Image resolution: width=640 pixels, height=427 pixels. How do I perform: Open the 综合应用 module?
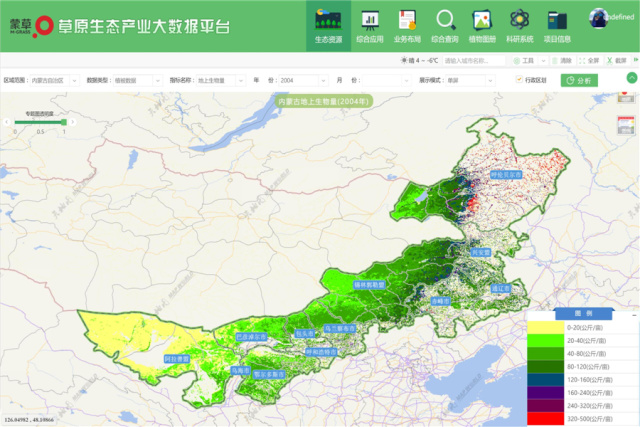[x=369, y=25]
